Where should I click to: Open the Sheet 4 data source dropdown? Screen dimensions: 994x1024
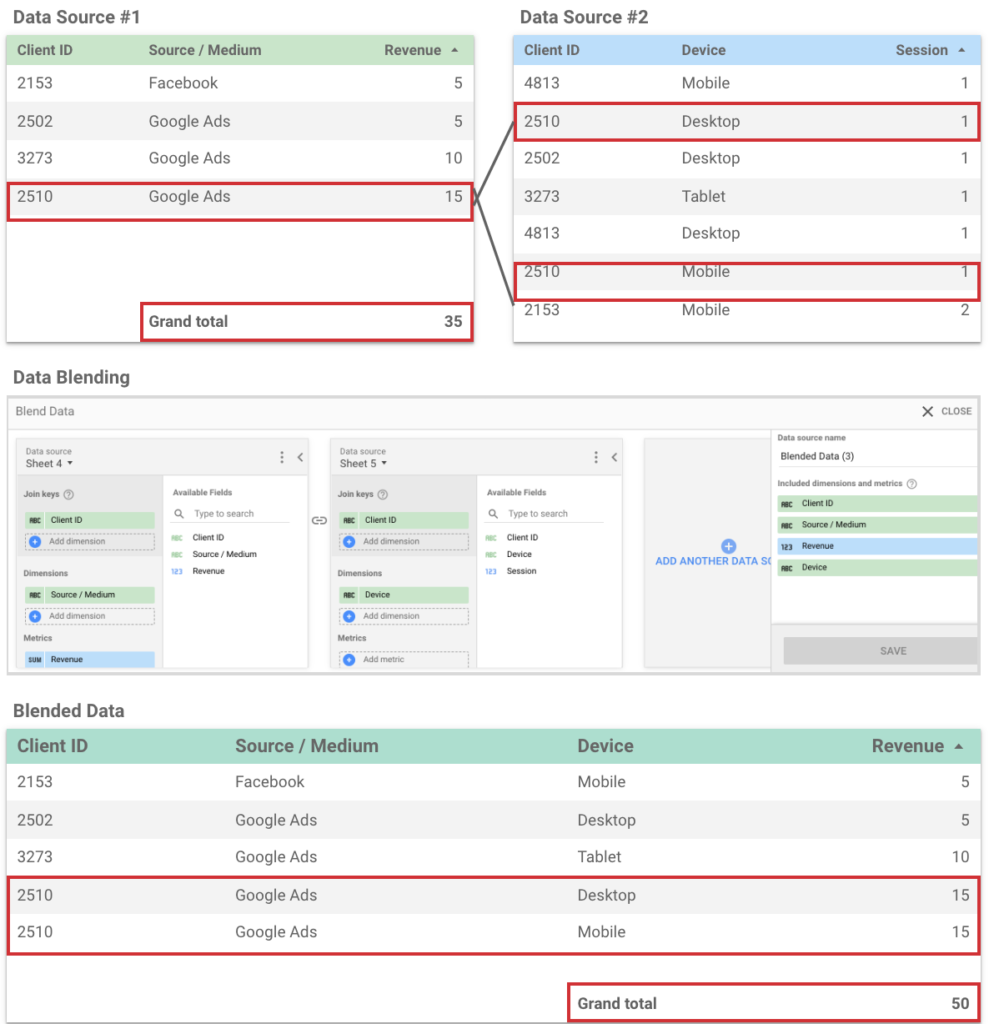tap(70, 464)
